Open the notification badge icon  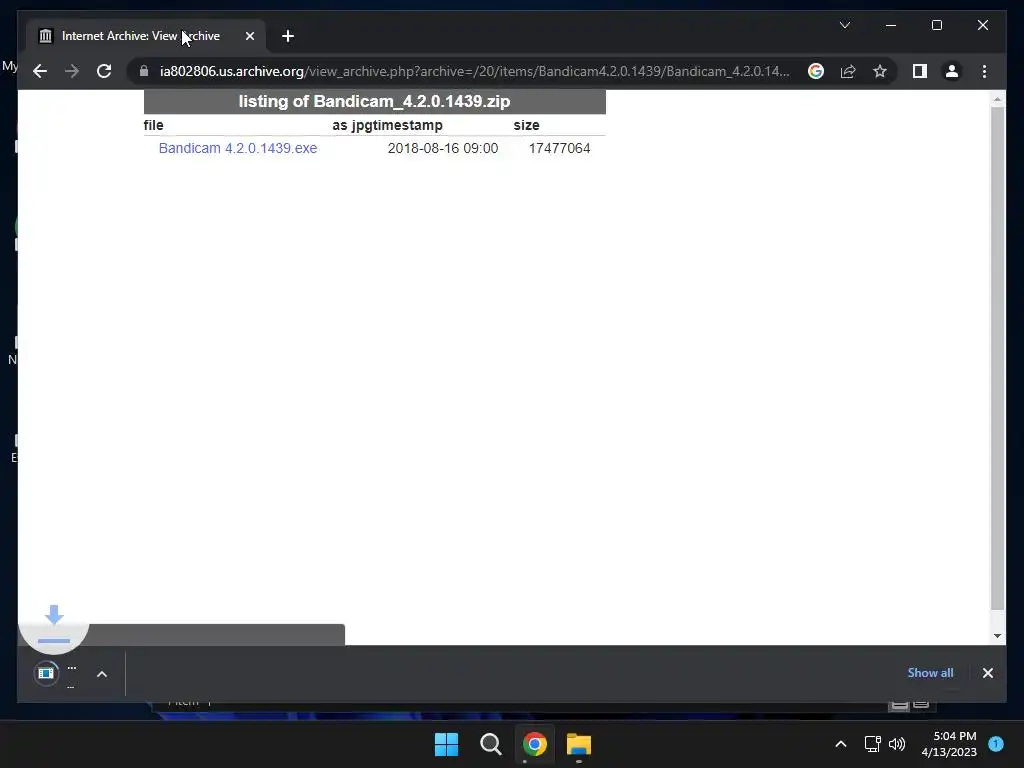tap(996, 744)
